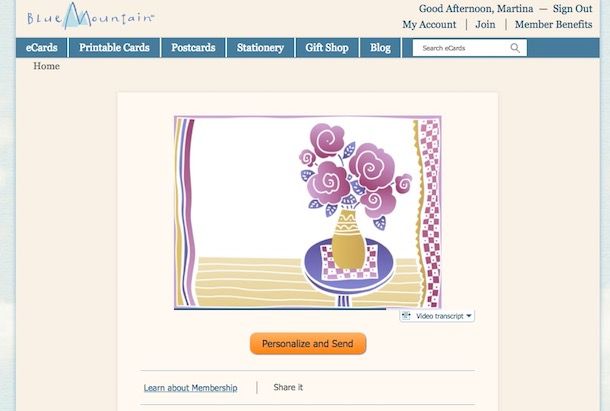
Task: Open the Gift Shop tab
Action: click(x=327, y=47)
